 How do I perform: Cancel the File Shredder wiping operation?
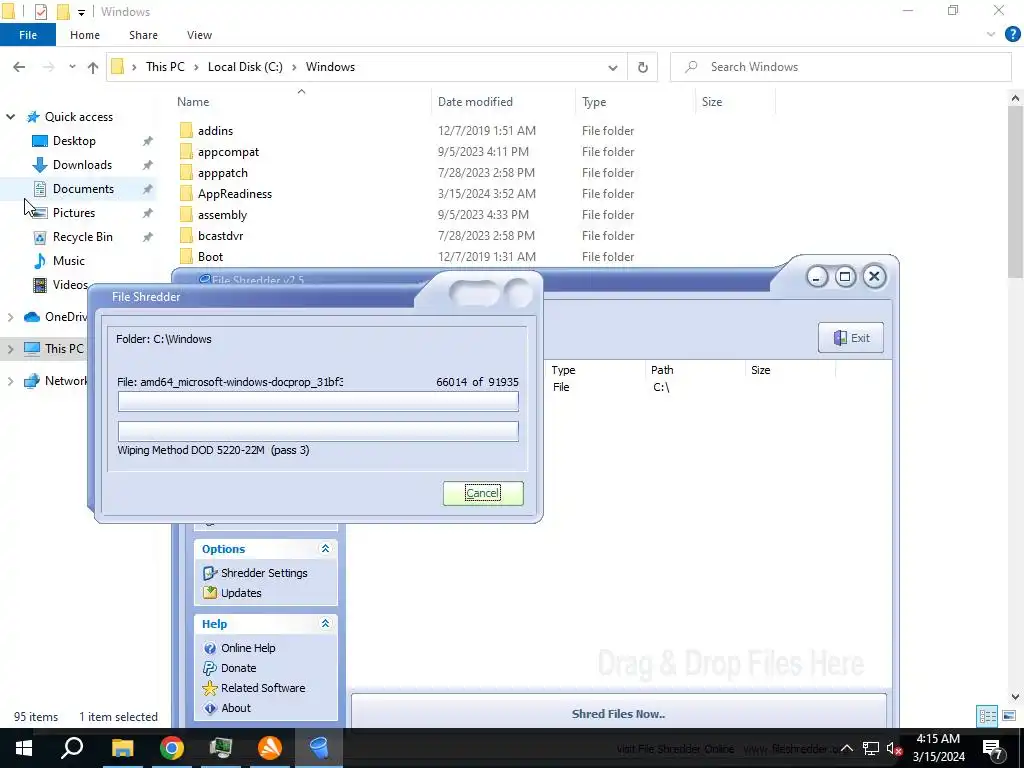coord(483,493)
